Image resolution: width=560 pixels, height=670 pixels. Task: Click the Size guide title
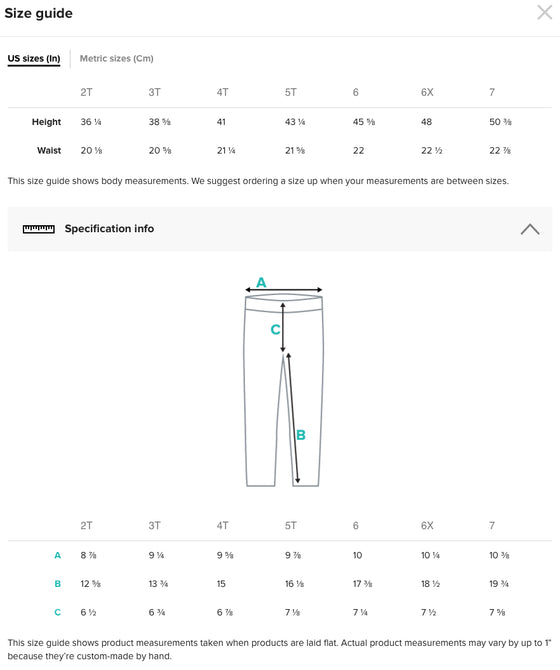tap(38, 13)
